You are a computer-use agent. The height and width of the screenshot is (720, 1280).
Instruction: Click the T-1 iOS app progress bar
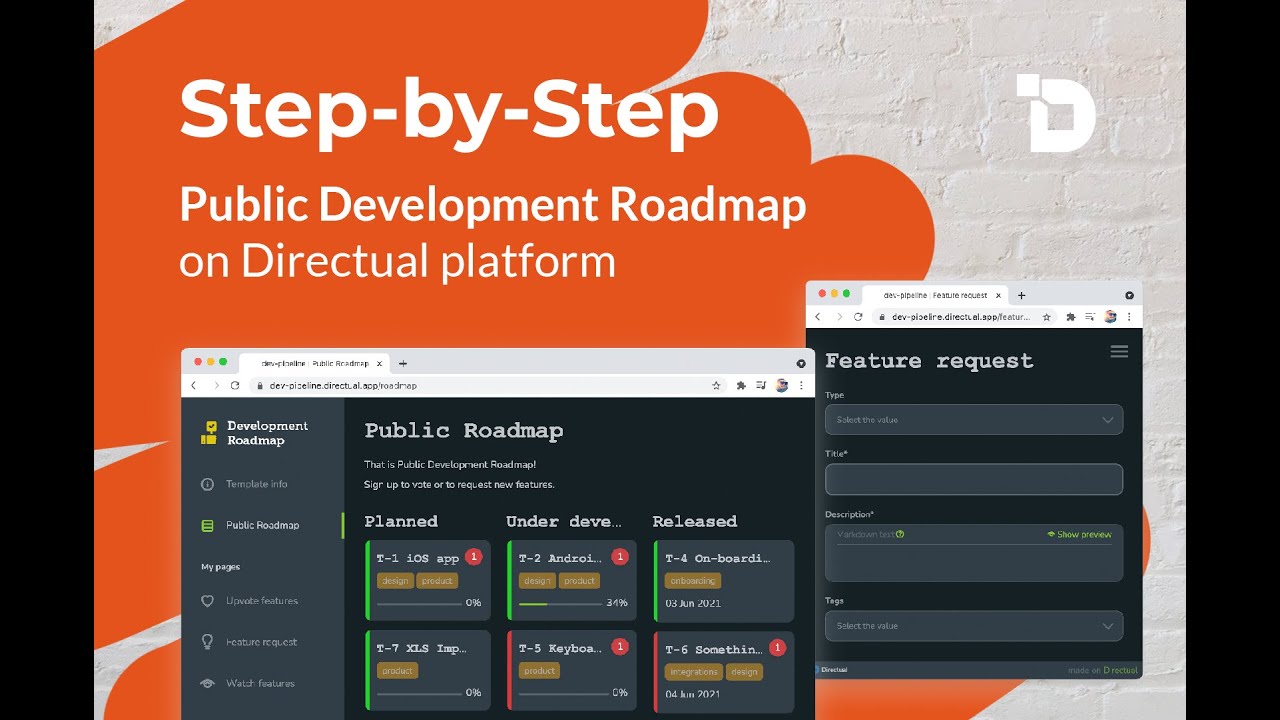tap(419, 604)
